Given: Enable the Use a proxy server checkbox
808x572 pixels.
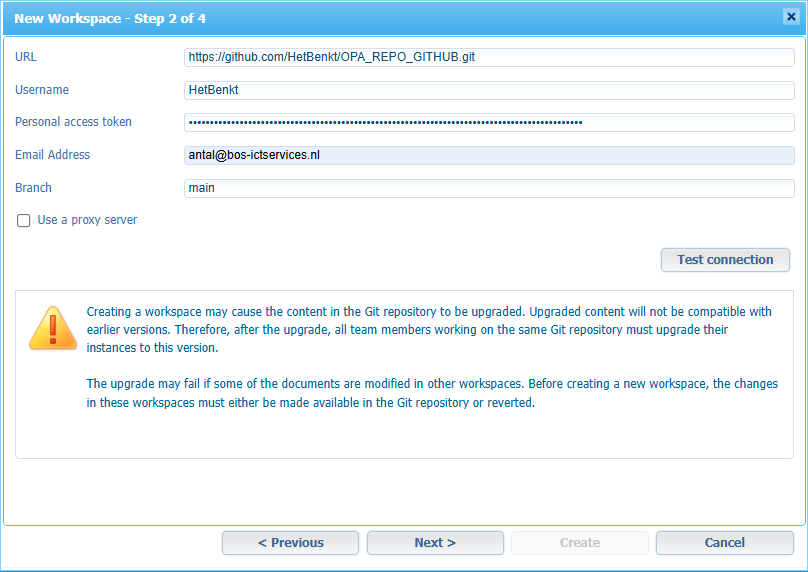Looking at the screenshot, I should (24, 221).
